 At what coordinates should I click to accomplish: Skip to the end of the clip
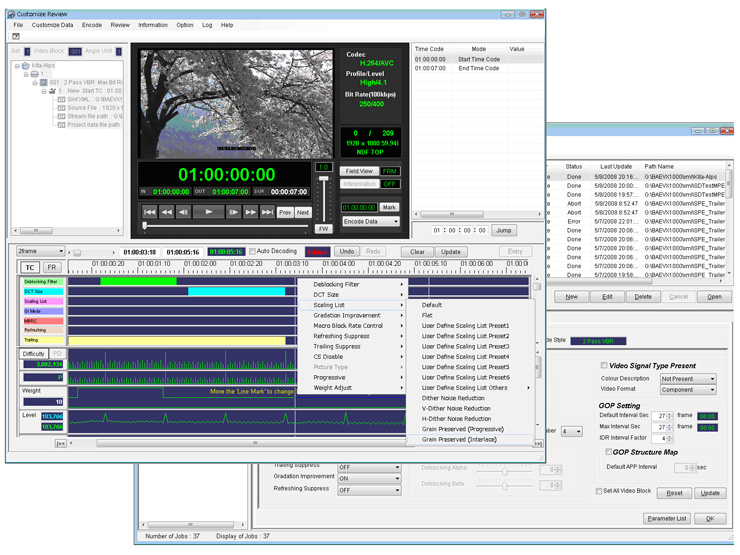pos(266,212)
